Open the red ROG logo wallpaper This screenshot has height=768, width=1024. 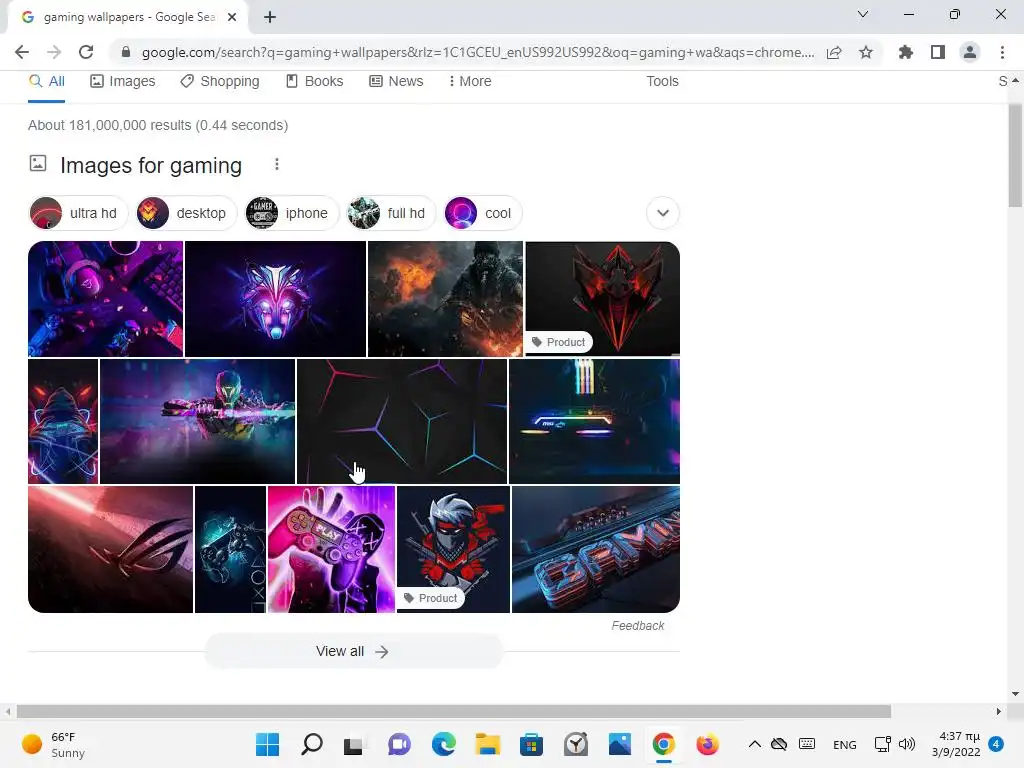(110, 549)
